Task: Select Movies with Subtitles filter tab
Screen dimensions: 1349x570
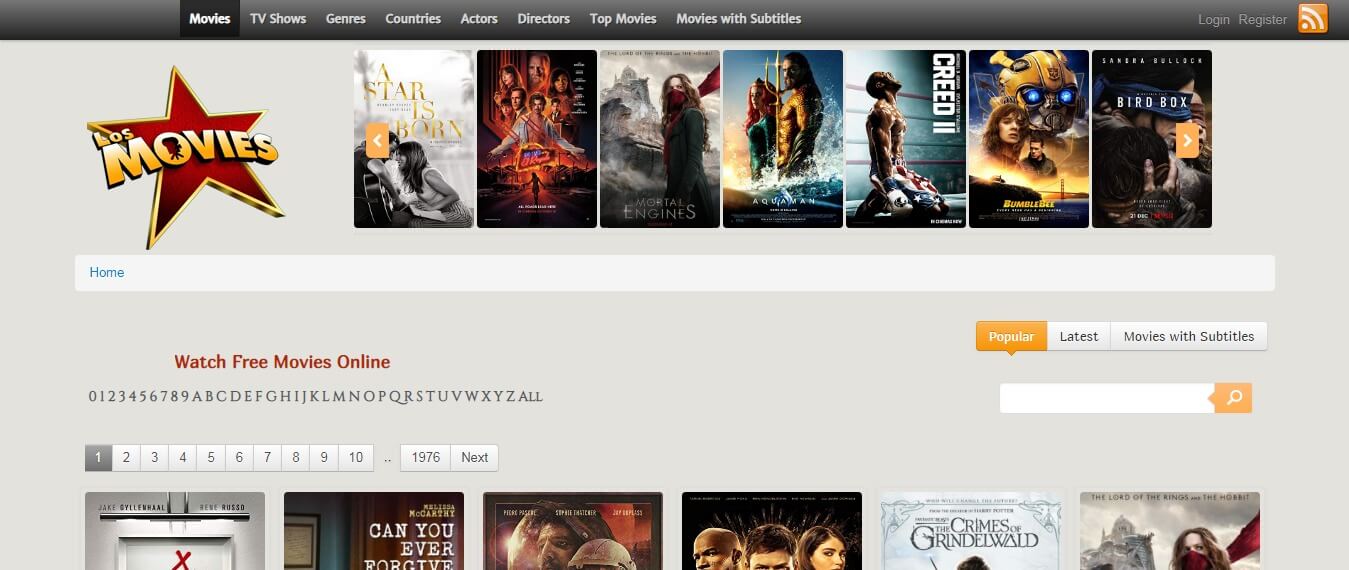Action: pos(1189,336)
